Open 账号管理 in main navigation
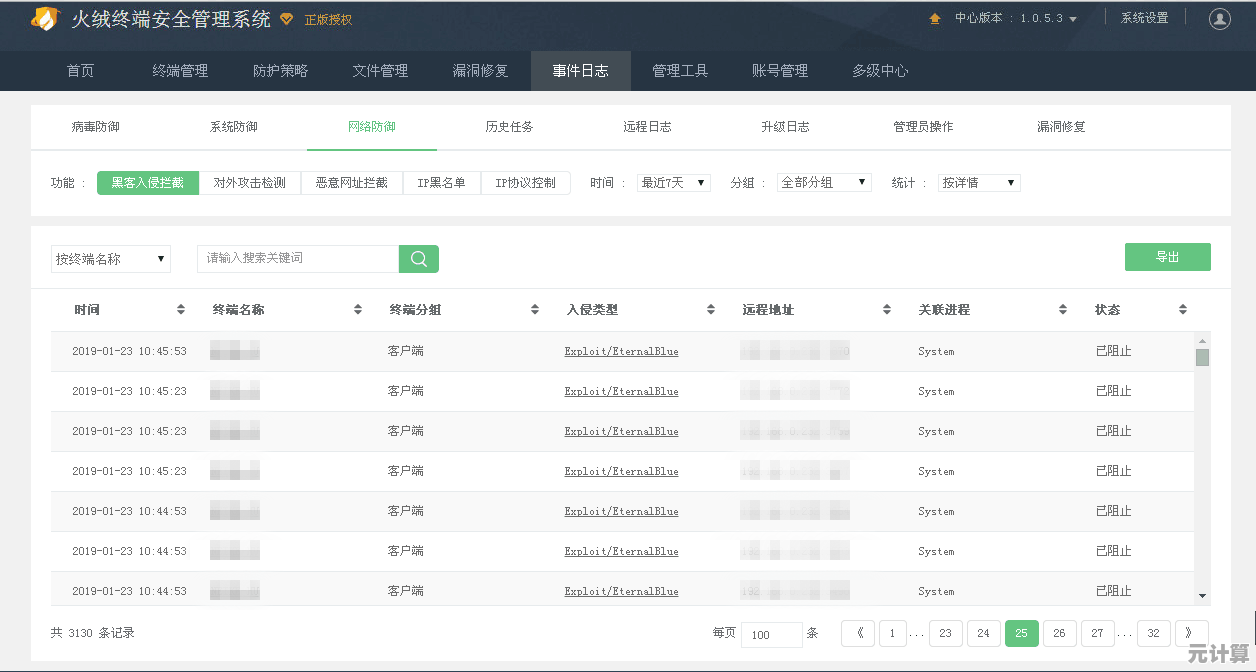Viewport: 1256px width, 672px height. click(x=781, y=71)
